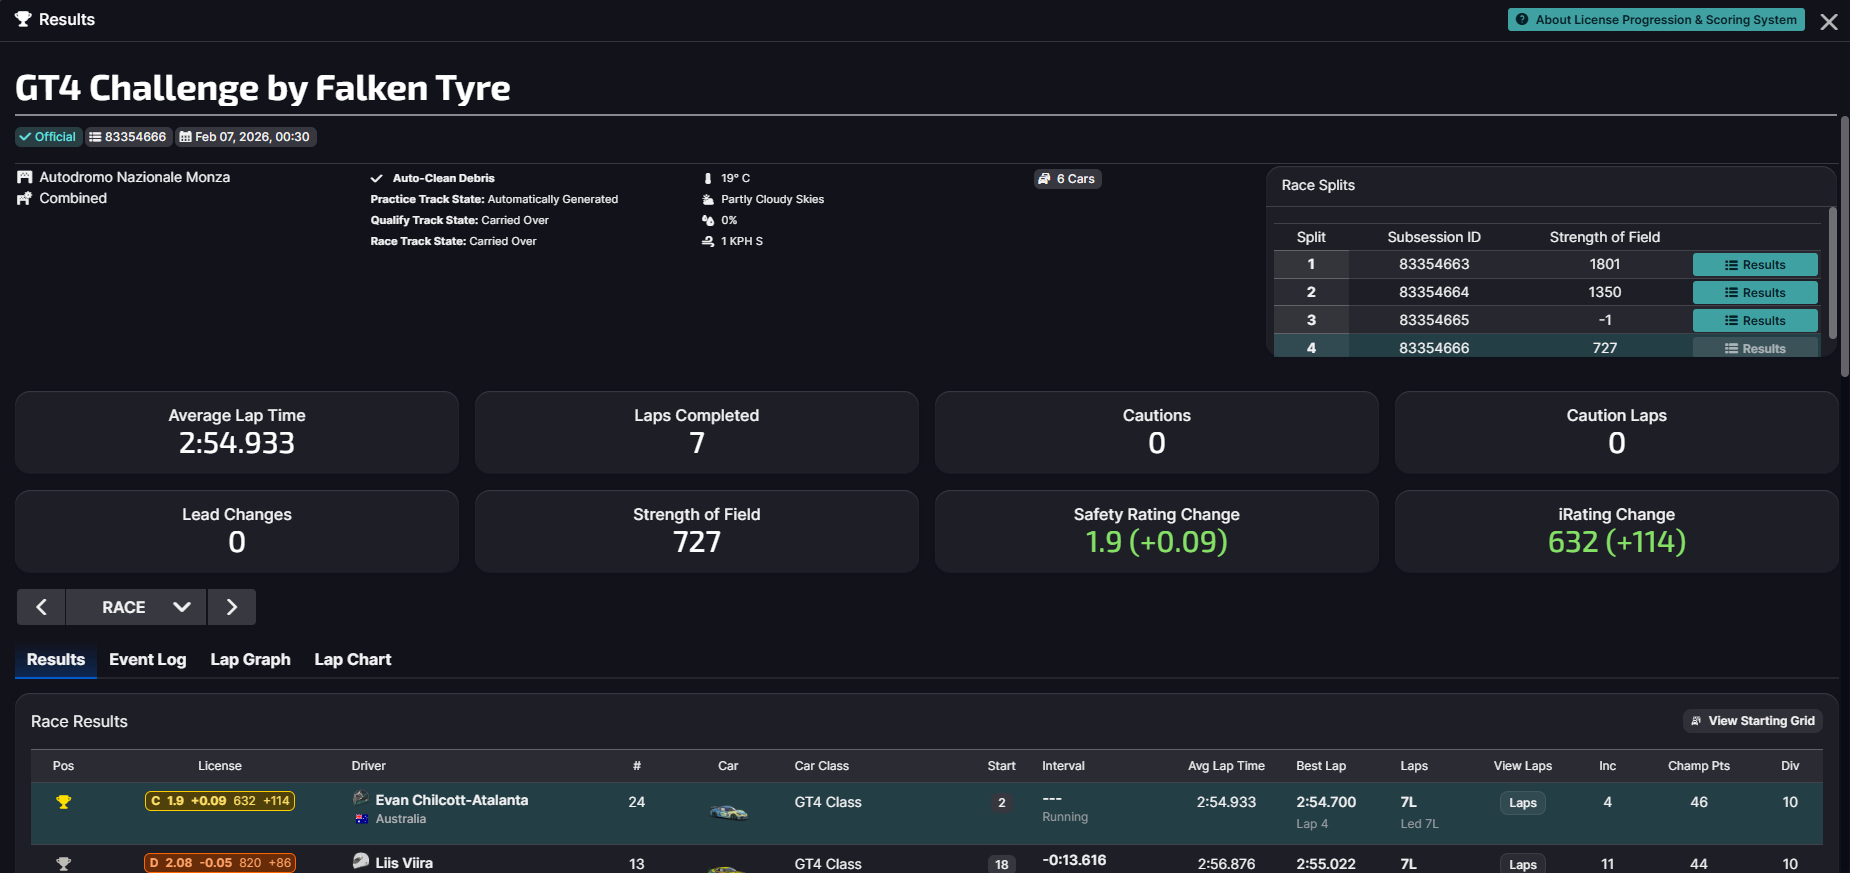
Task: Go to previous session with left chevron
Action: coord(41,607)
